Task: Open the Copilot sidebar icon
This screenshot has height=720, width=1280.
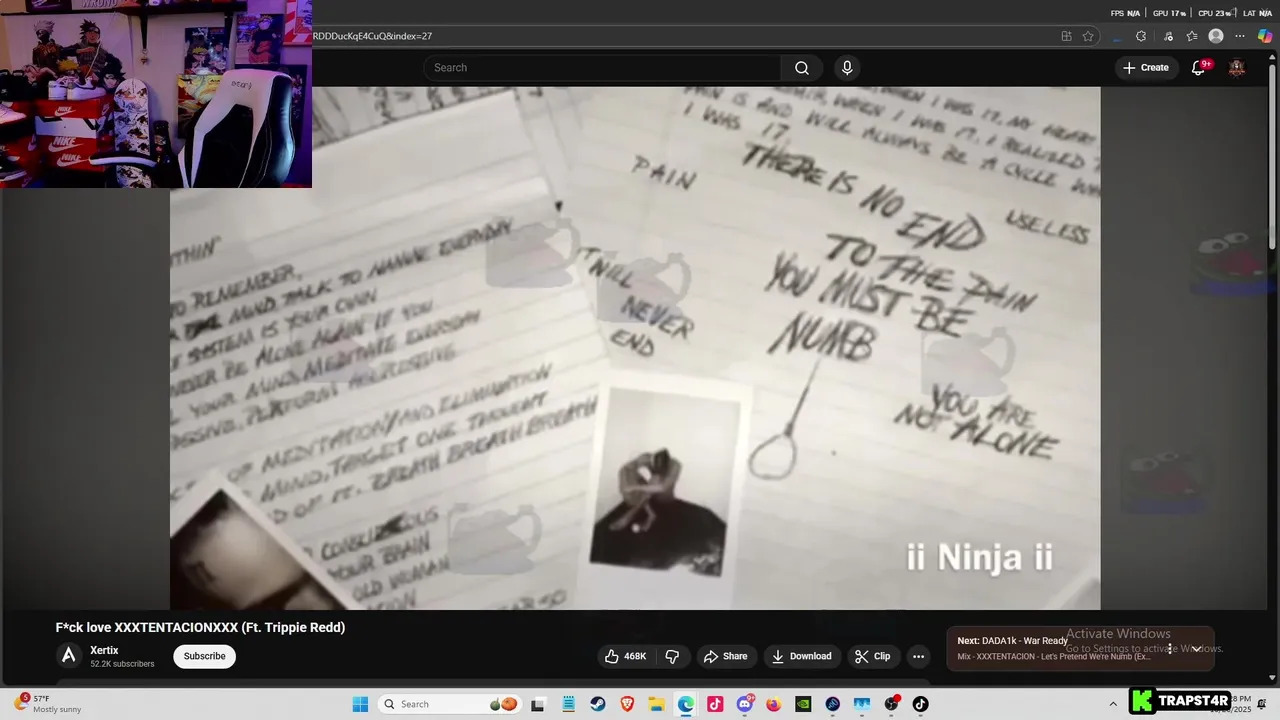Action: pos(1265,36)
